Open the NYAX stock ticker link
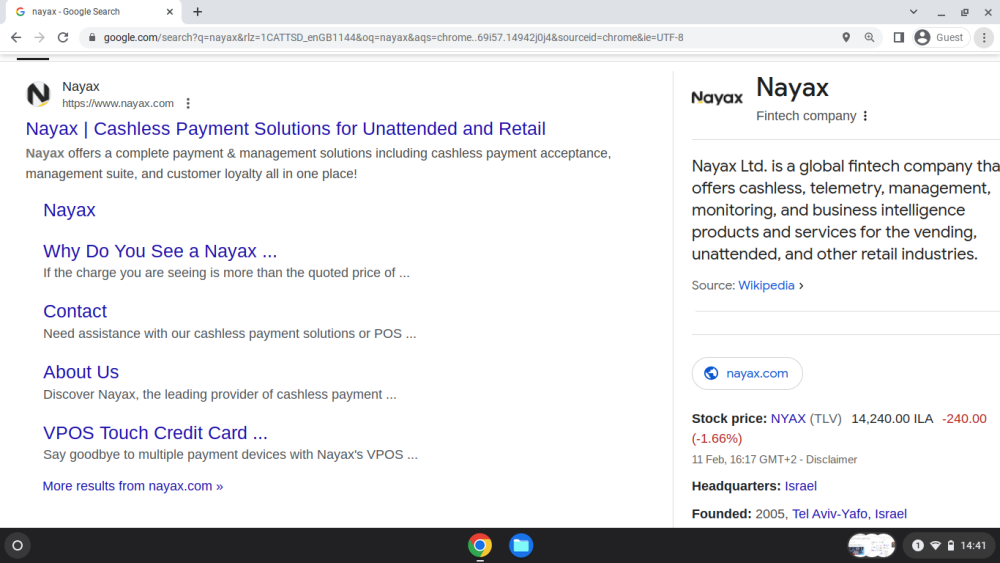 pyautogui.click(x=788, y=419)
